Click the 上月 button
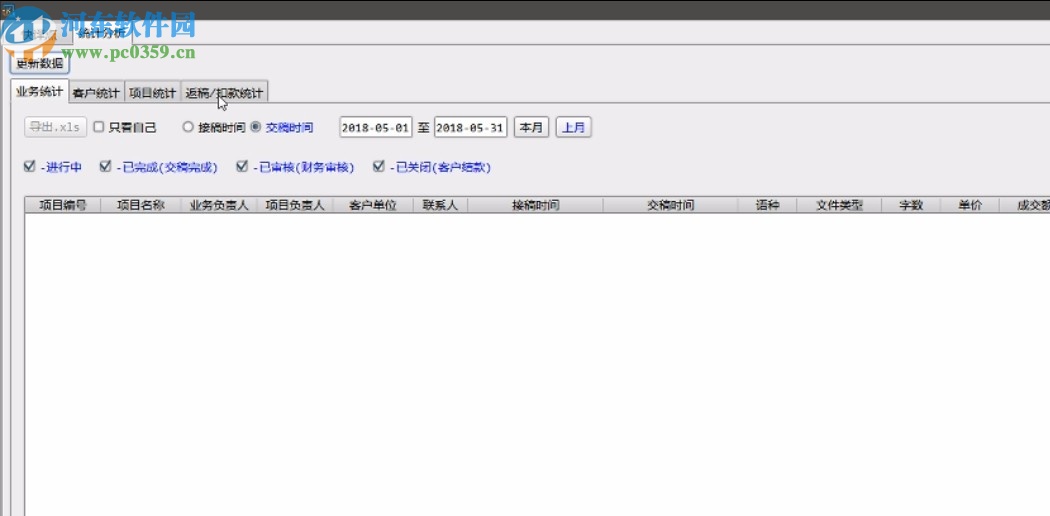 coord(573,127)
